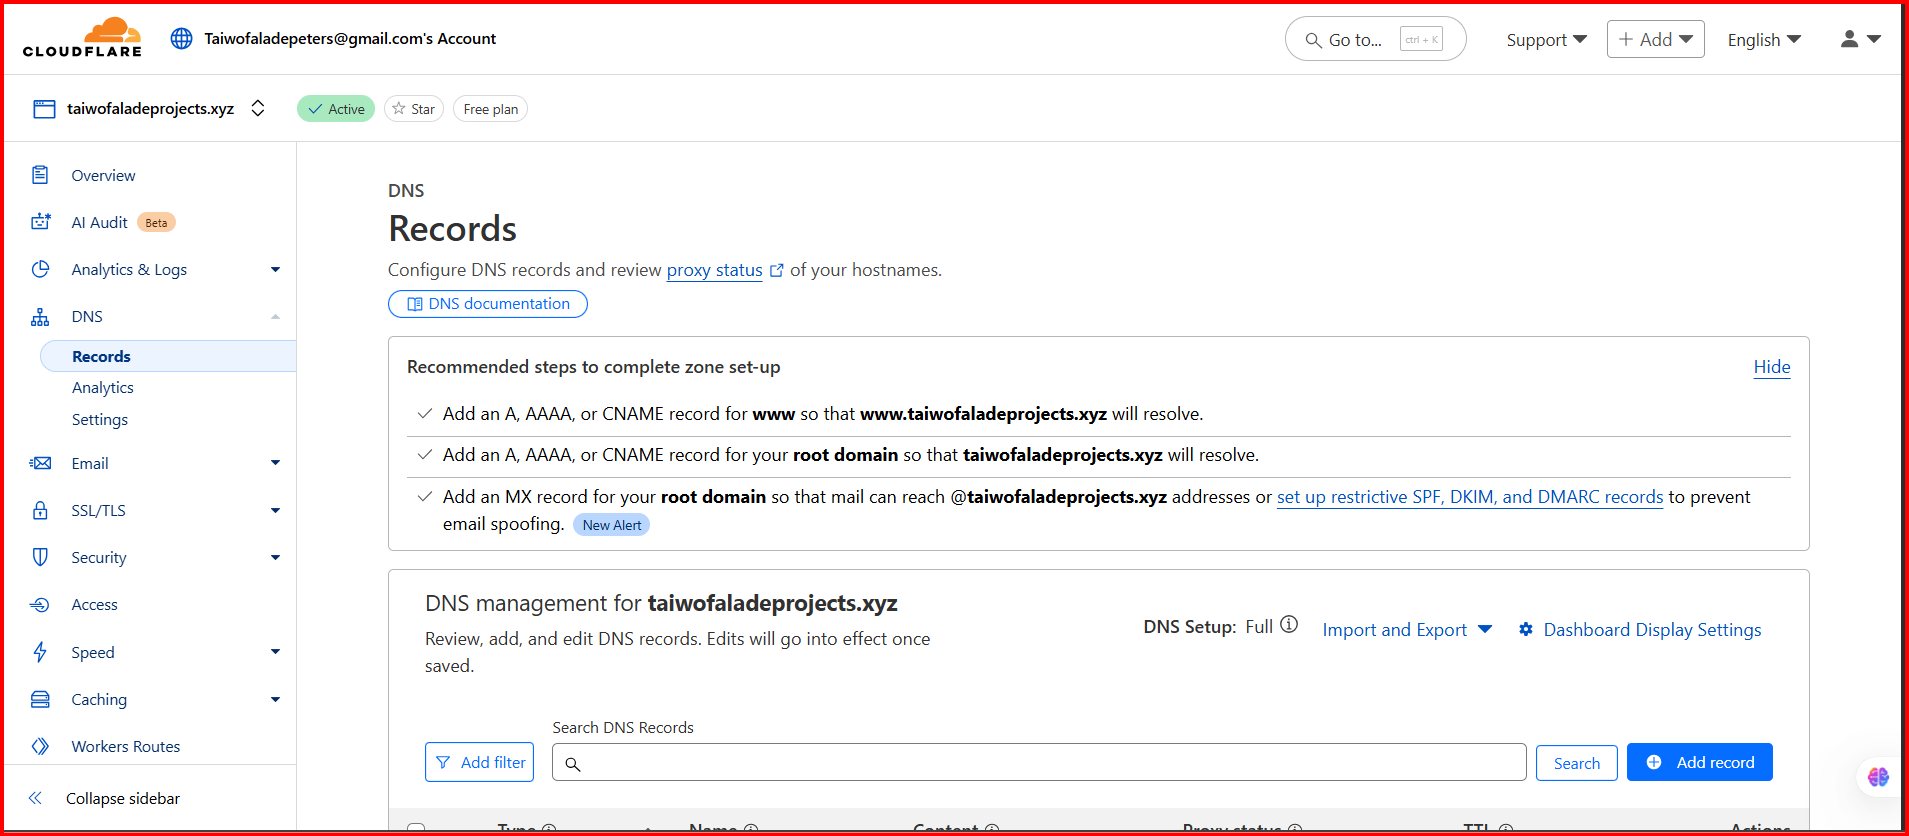Open the user profile menu
The width and height of the screenshot is (1909, 836).
coord(1860,39)
